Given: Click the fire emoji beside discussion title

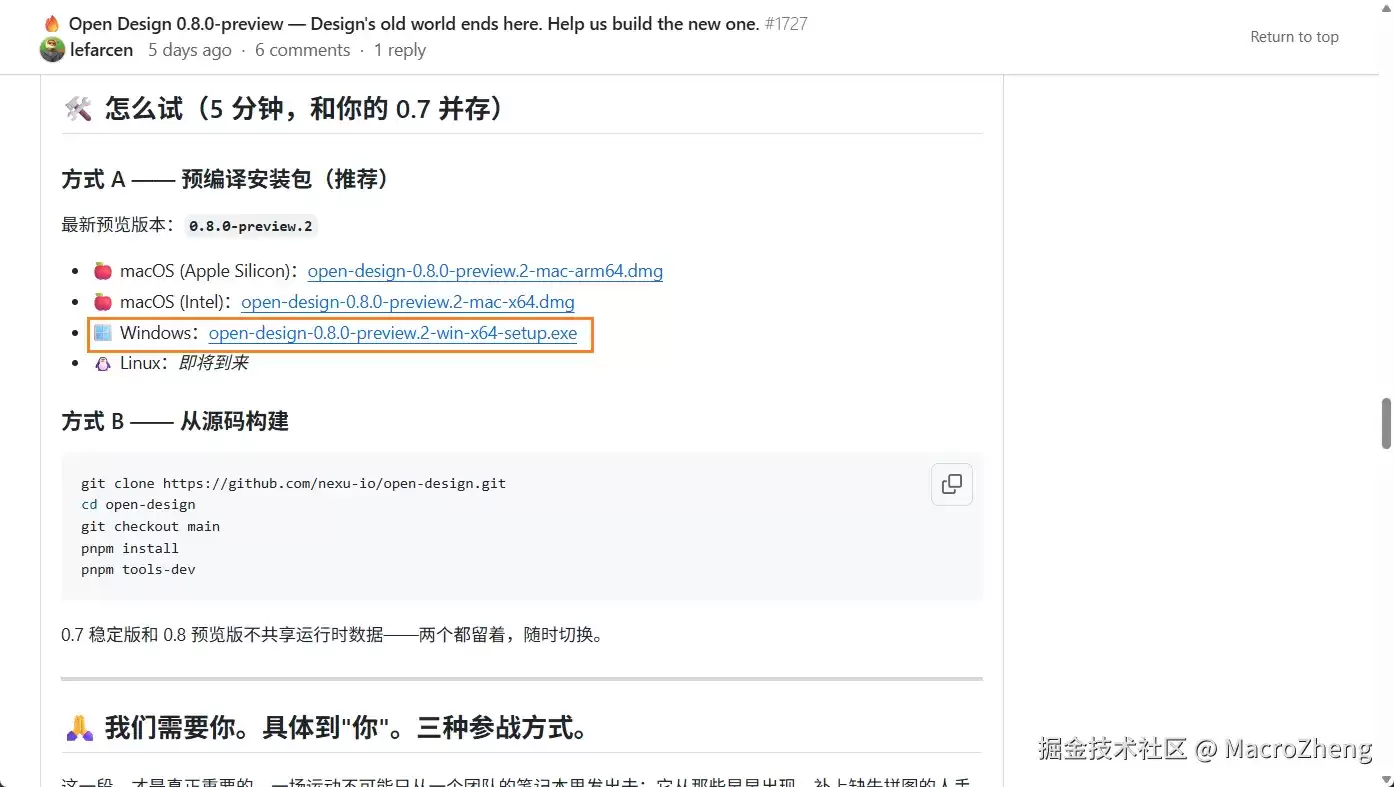Looking at the screenshot, I should click(x=52, y=23).
